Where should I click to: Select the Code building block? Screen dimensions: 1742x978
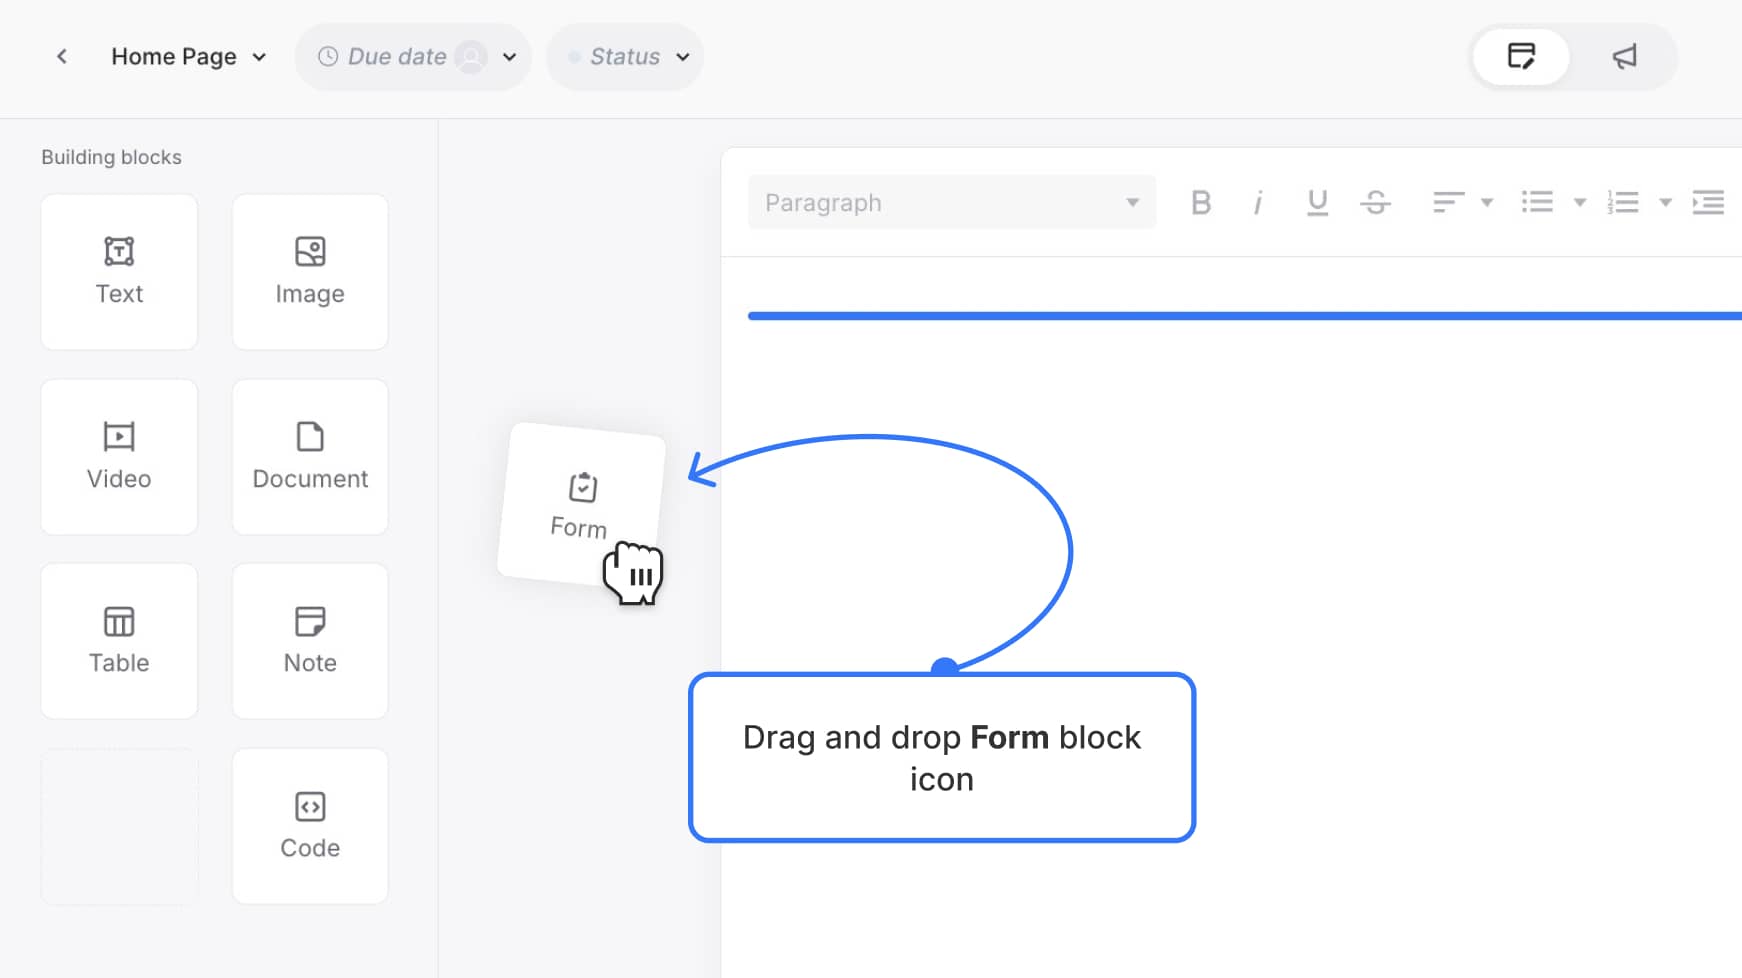[310, 826]
